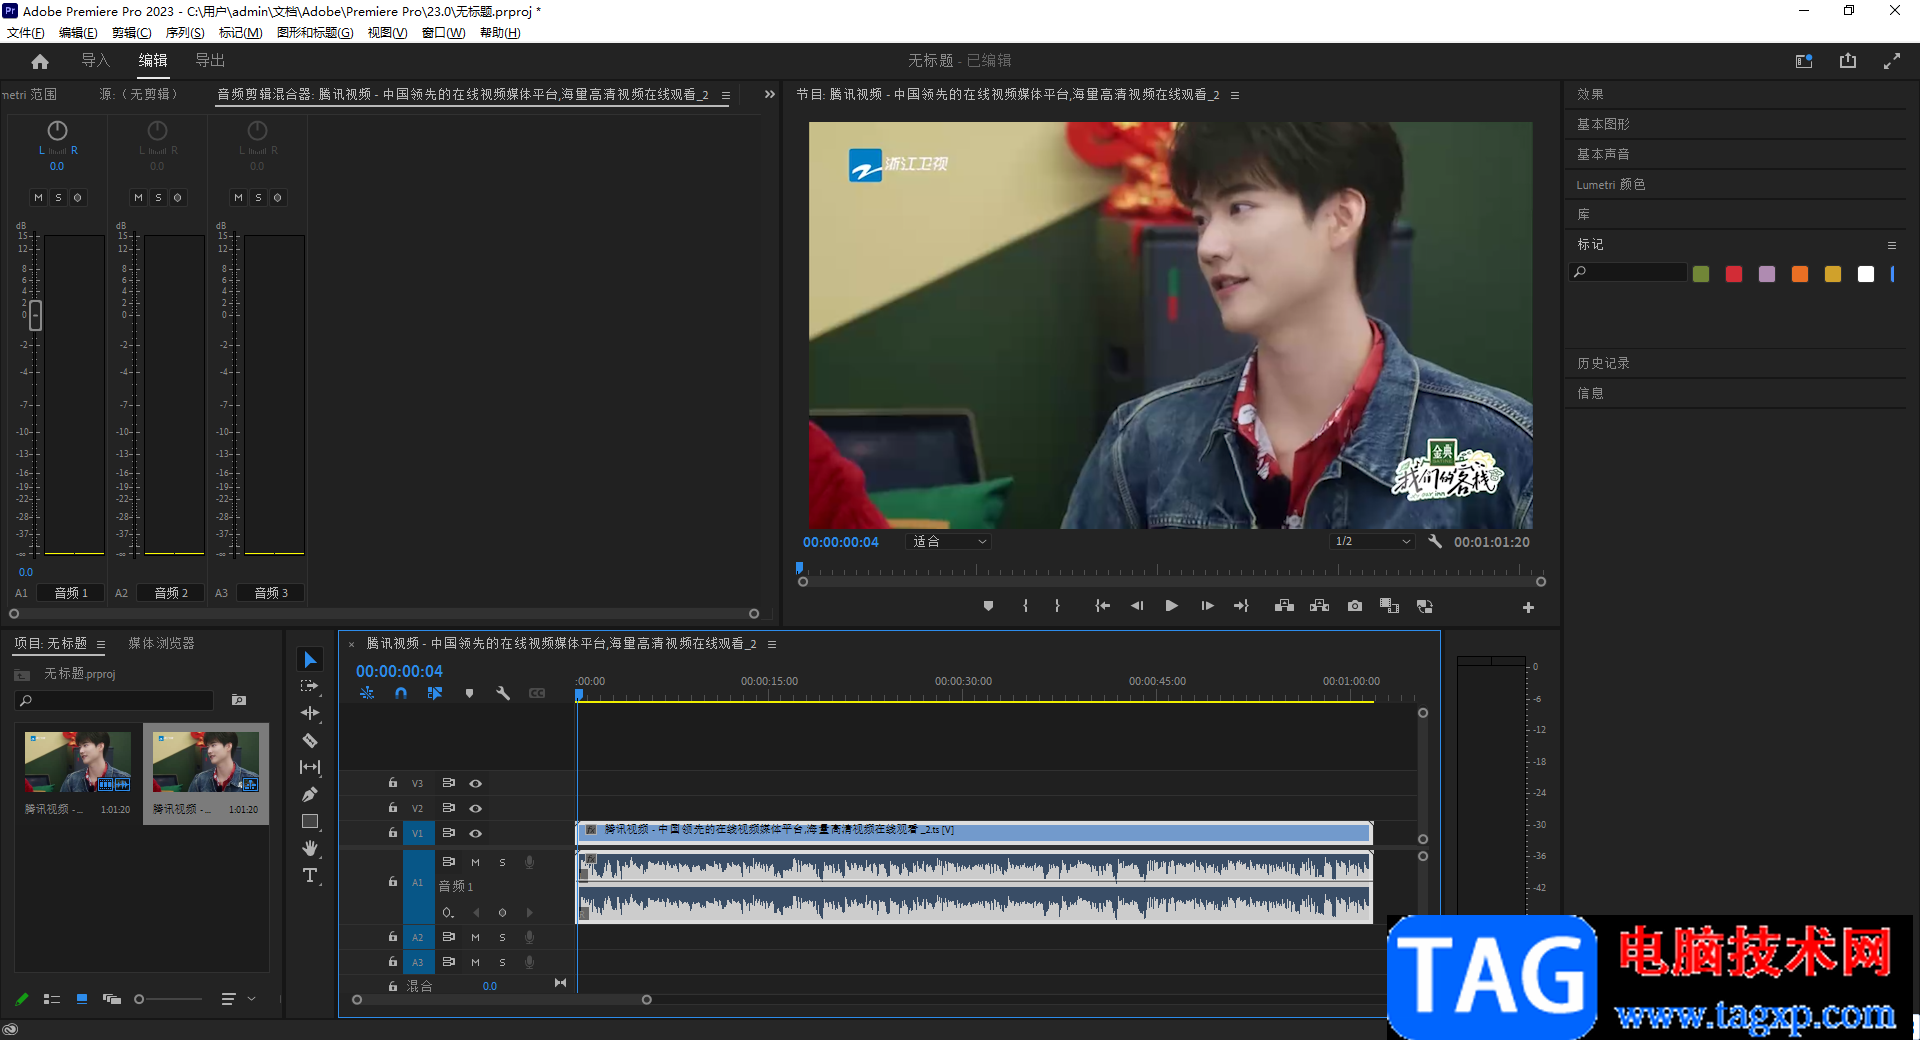Solo timeline track A2
This screenshot has height=1040, width=1920.
tap(502, 937)
